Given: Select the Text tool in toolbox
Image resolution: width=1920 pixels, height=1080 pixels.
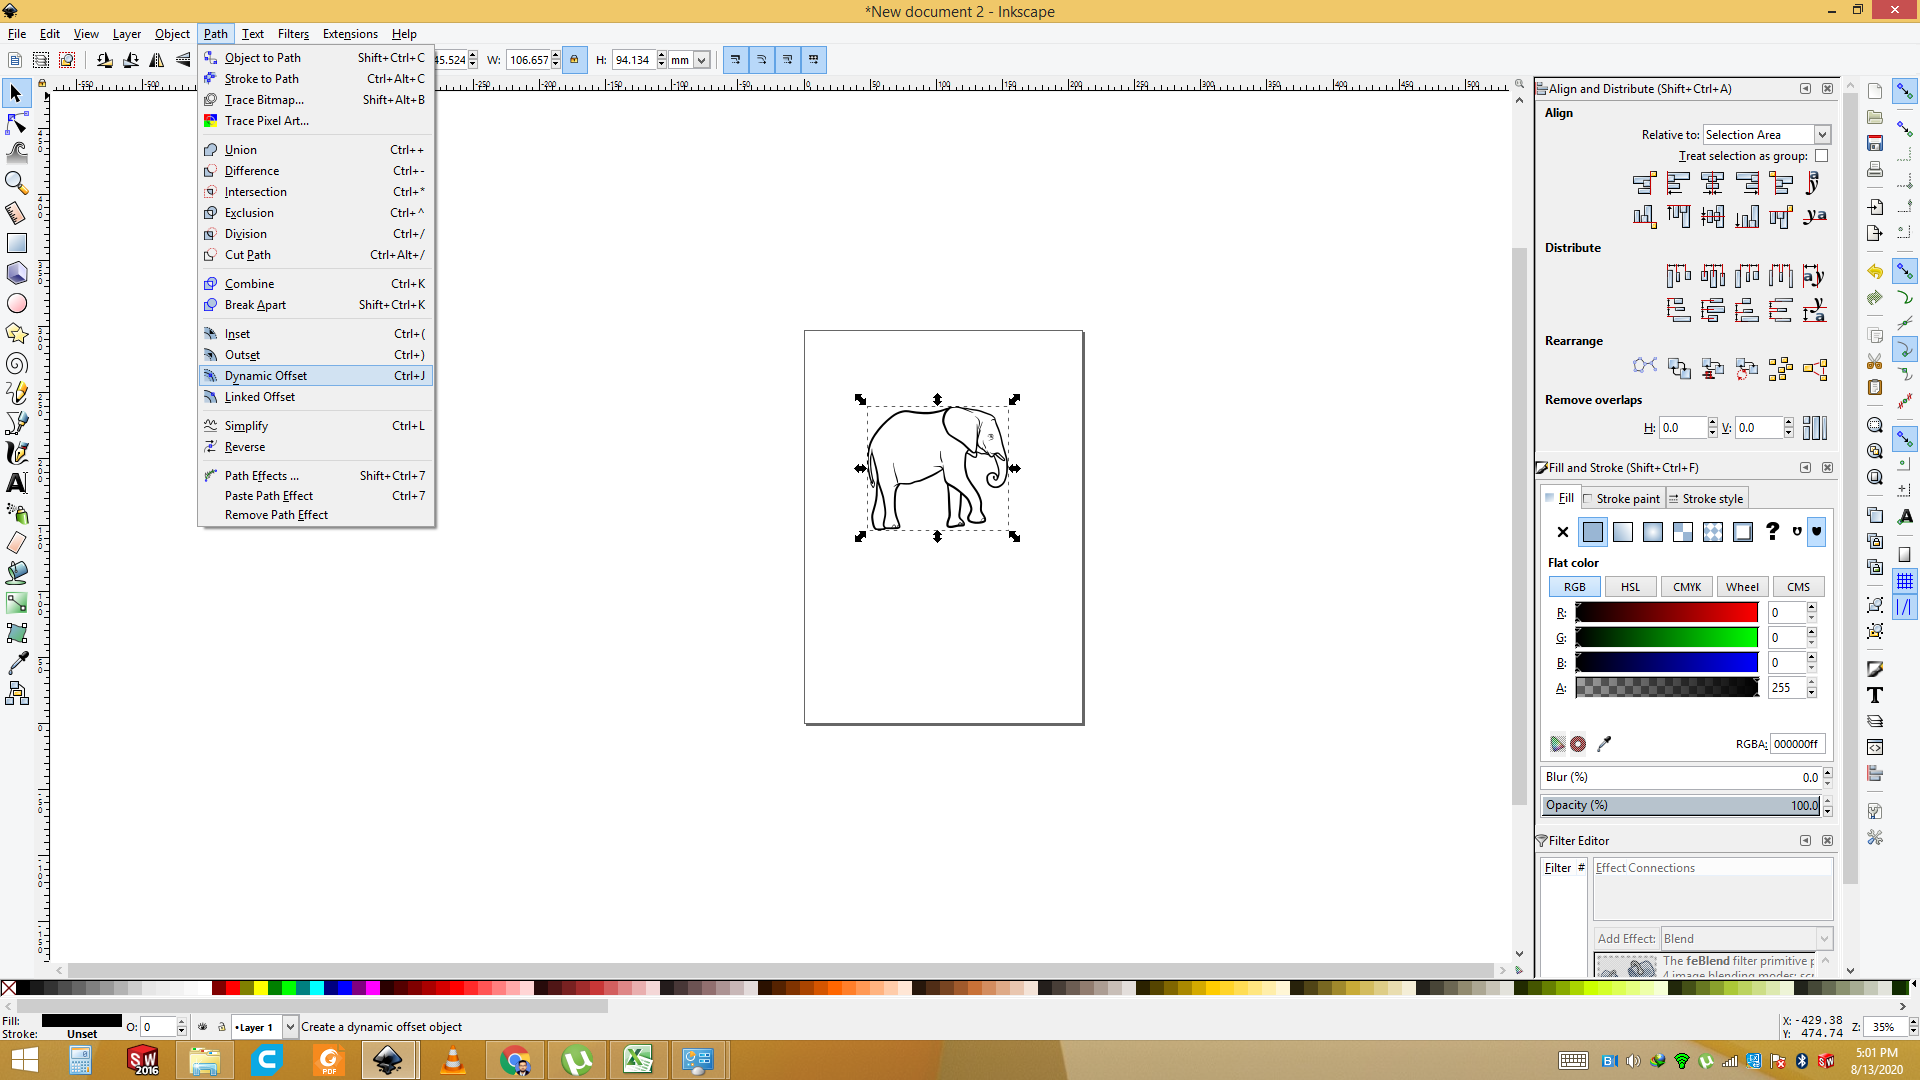Looking at the screenshot, I should click(x=16, y=483).
